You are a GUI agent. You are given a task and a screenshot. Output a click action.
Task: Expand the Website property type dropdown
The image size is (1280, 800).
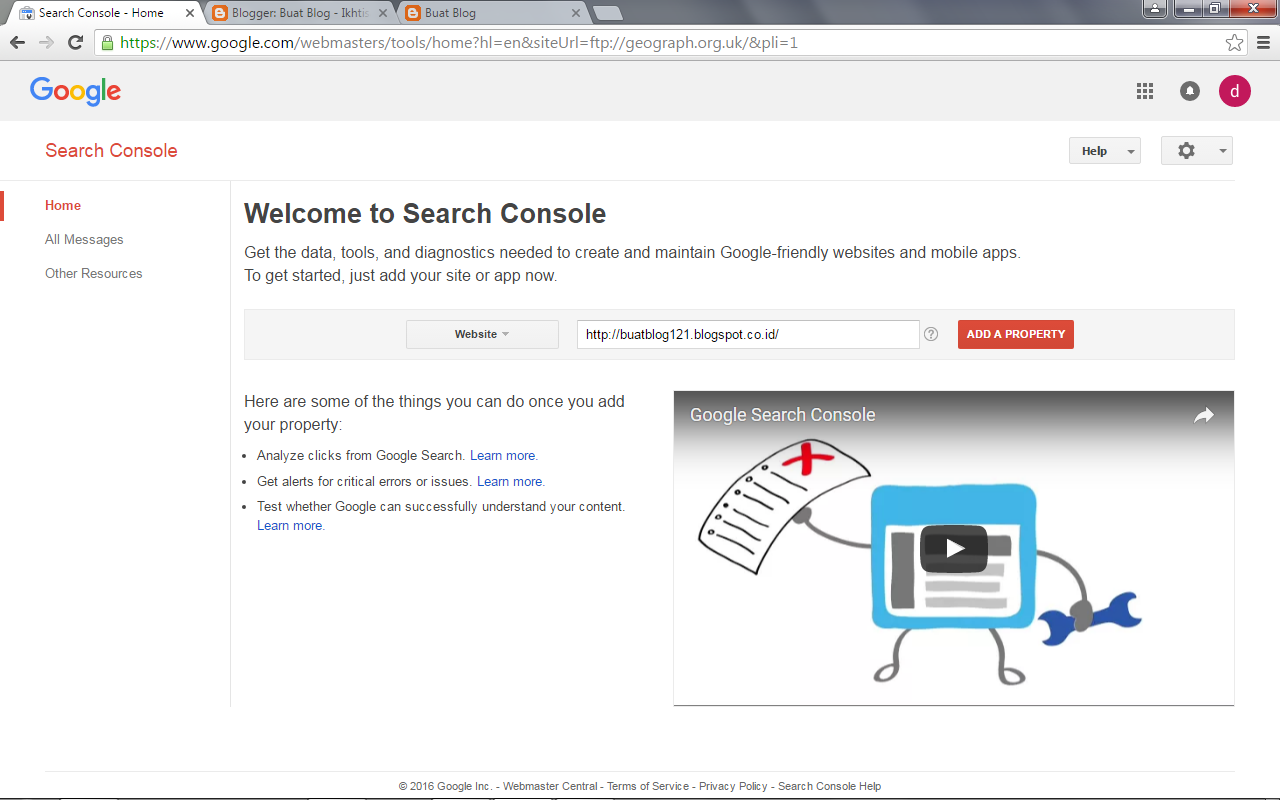coord(482,334)
